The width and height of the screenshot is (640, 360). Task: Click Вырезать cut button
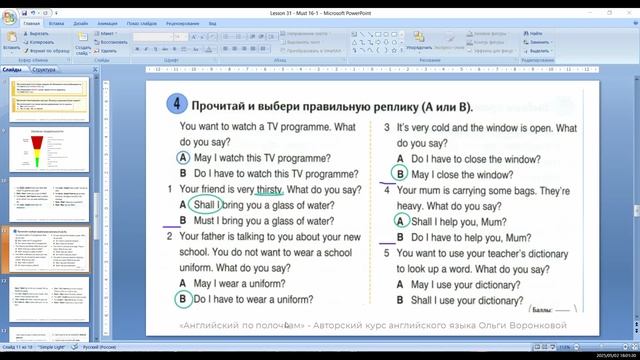pyautogui.click(x=36, y=33)
